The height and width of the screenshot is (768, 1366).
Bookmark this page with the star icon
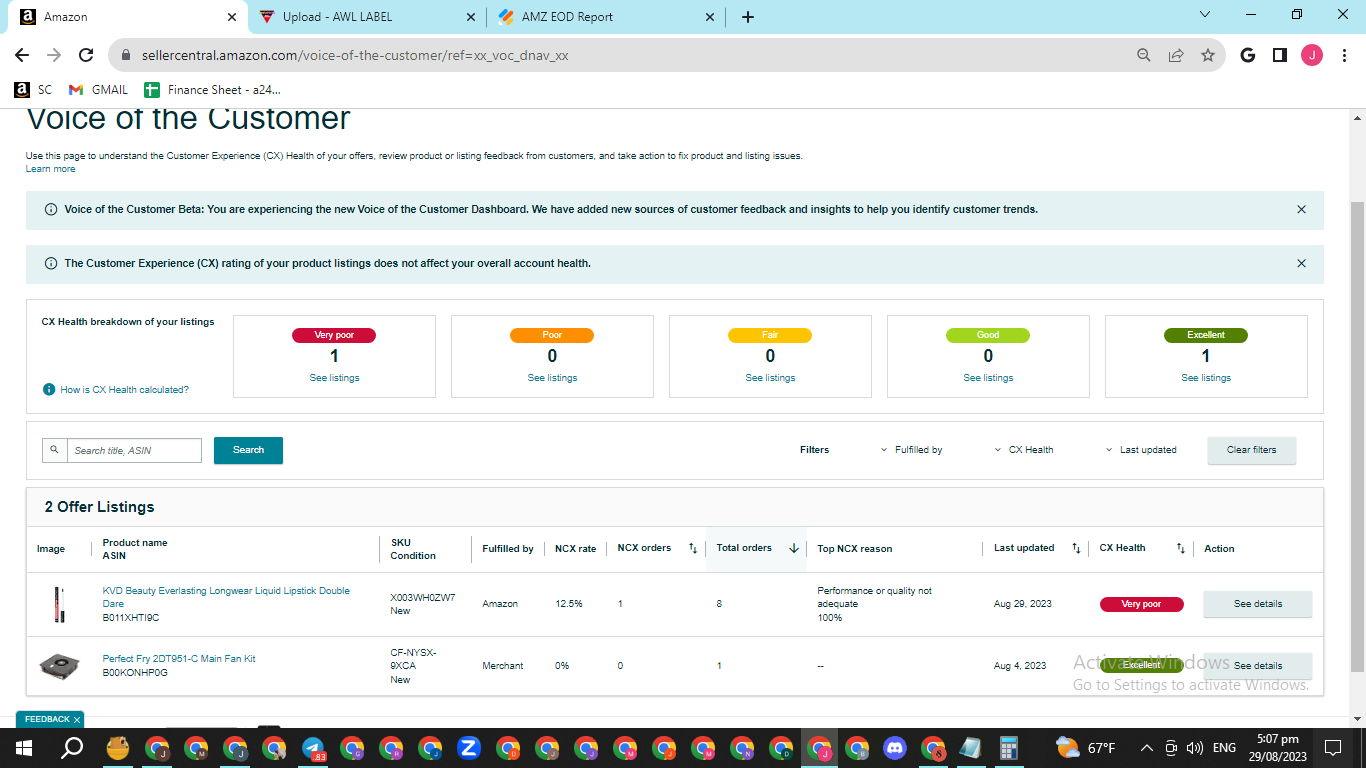1208,56
